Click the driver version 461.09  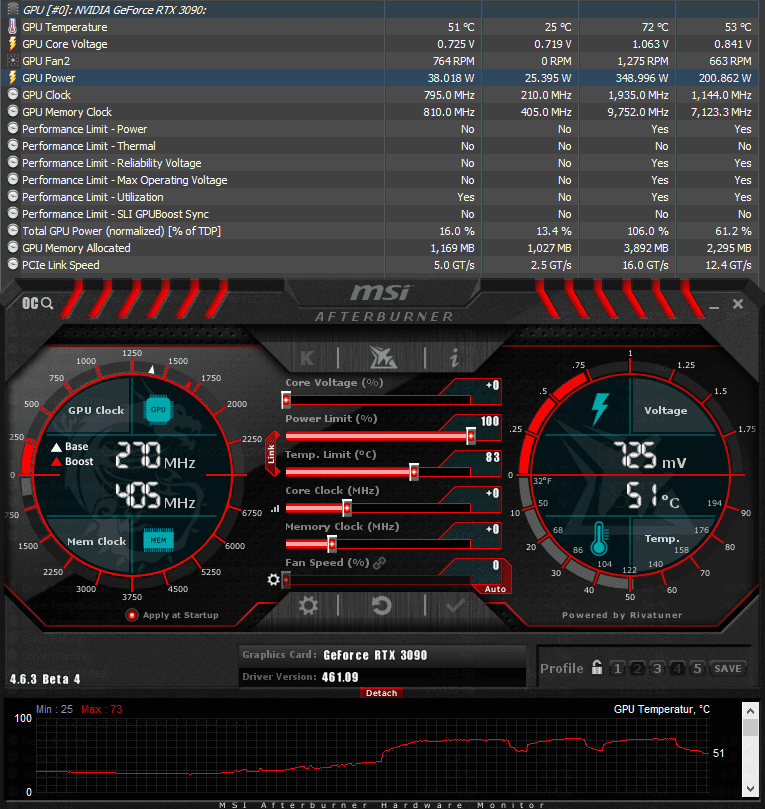click(x=340, y=677)
